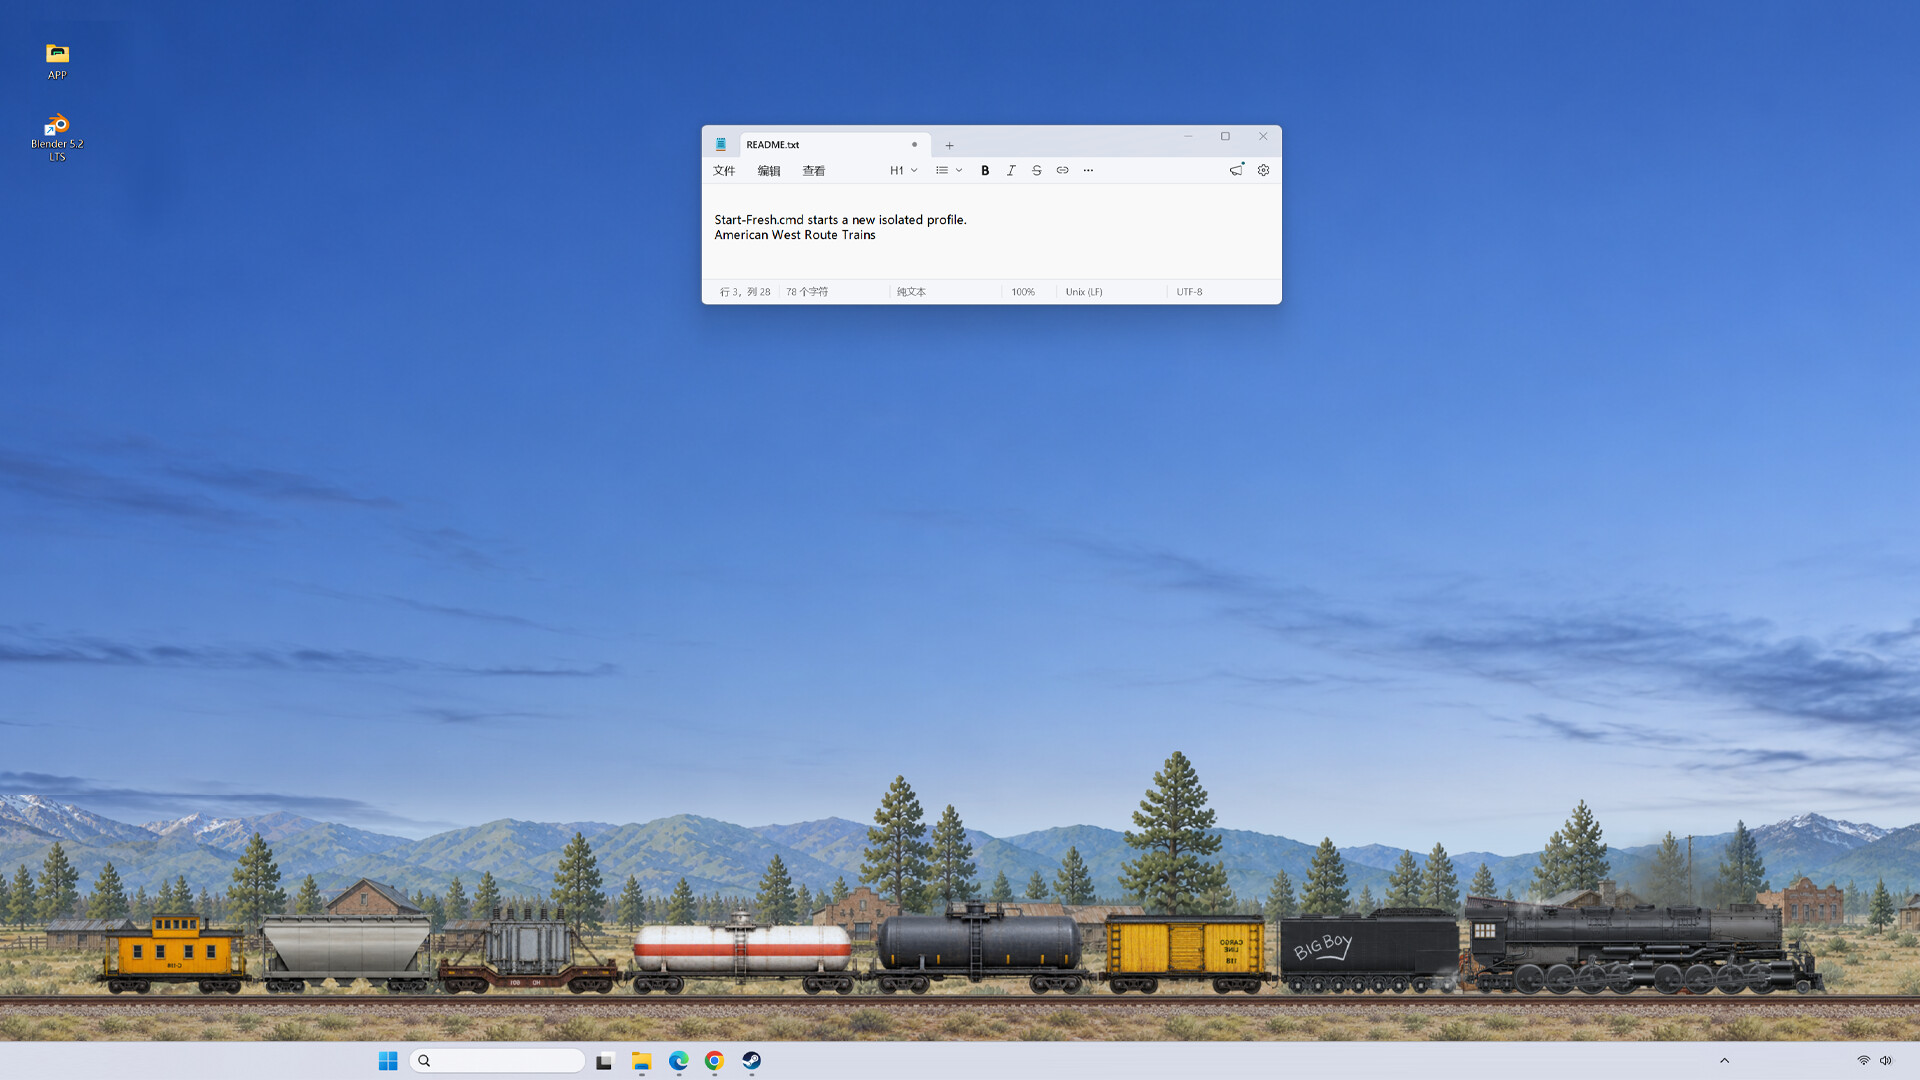The width and height of the screenshot is (1920, 1080).
Task: Click the 78 个字符 character count
Action: [x=807, y=292]
